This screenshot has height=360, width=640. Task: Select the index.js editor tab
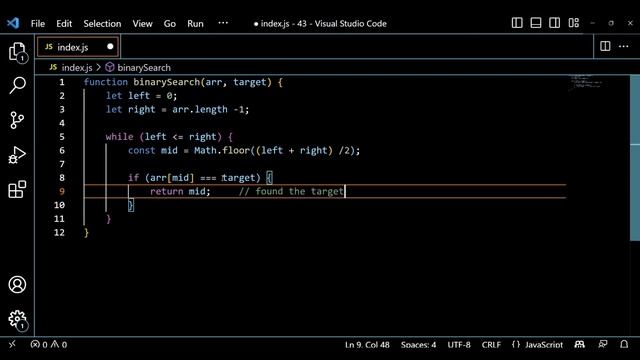pos(78,47)
